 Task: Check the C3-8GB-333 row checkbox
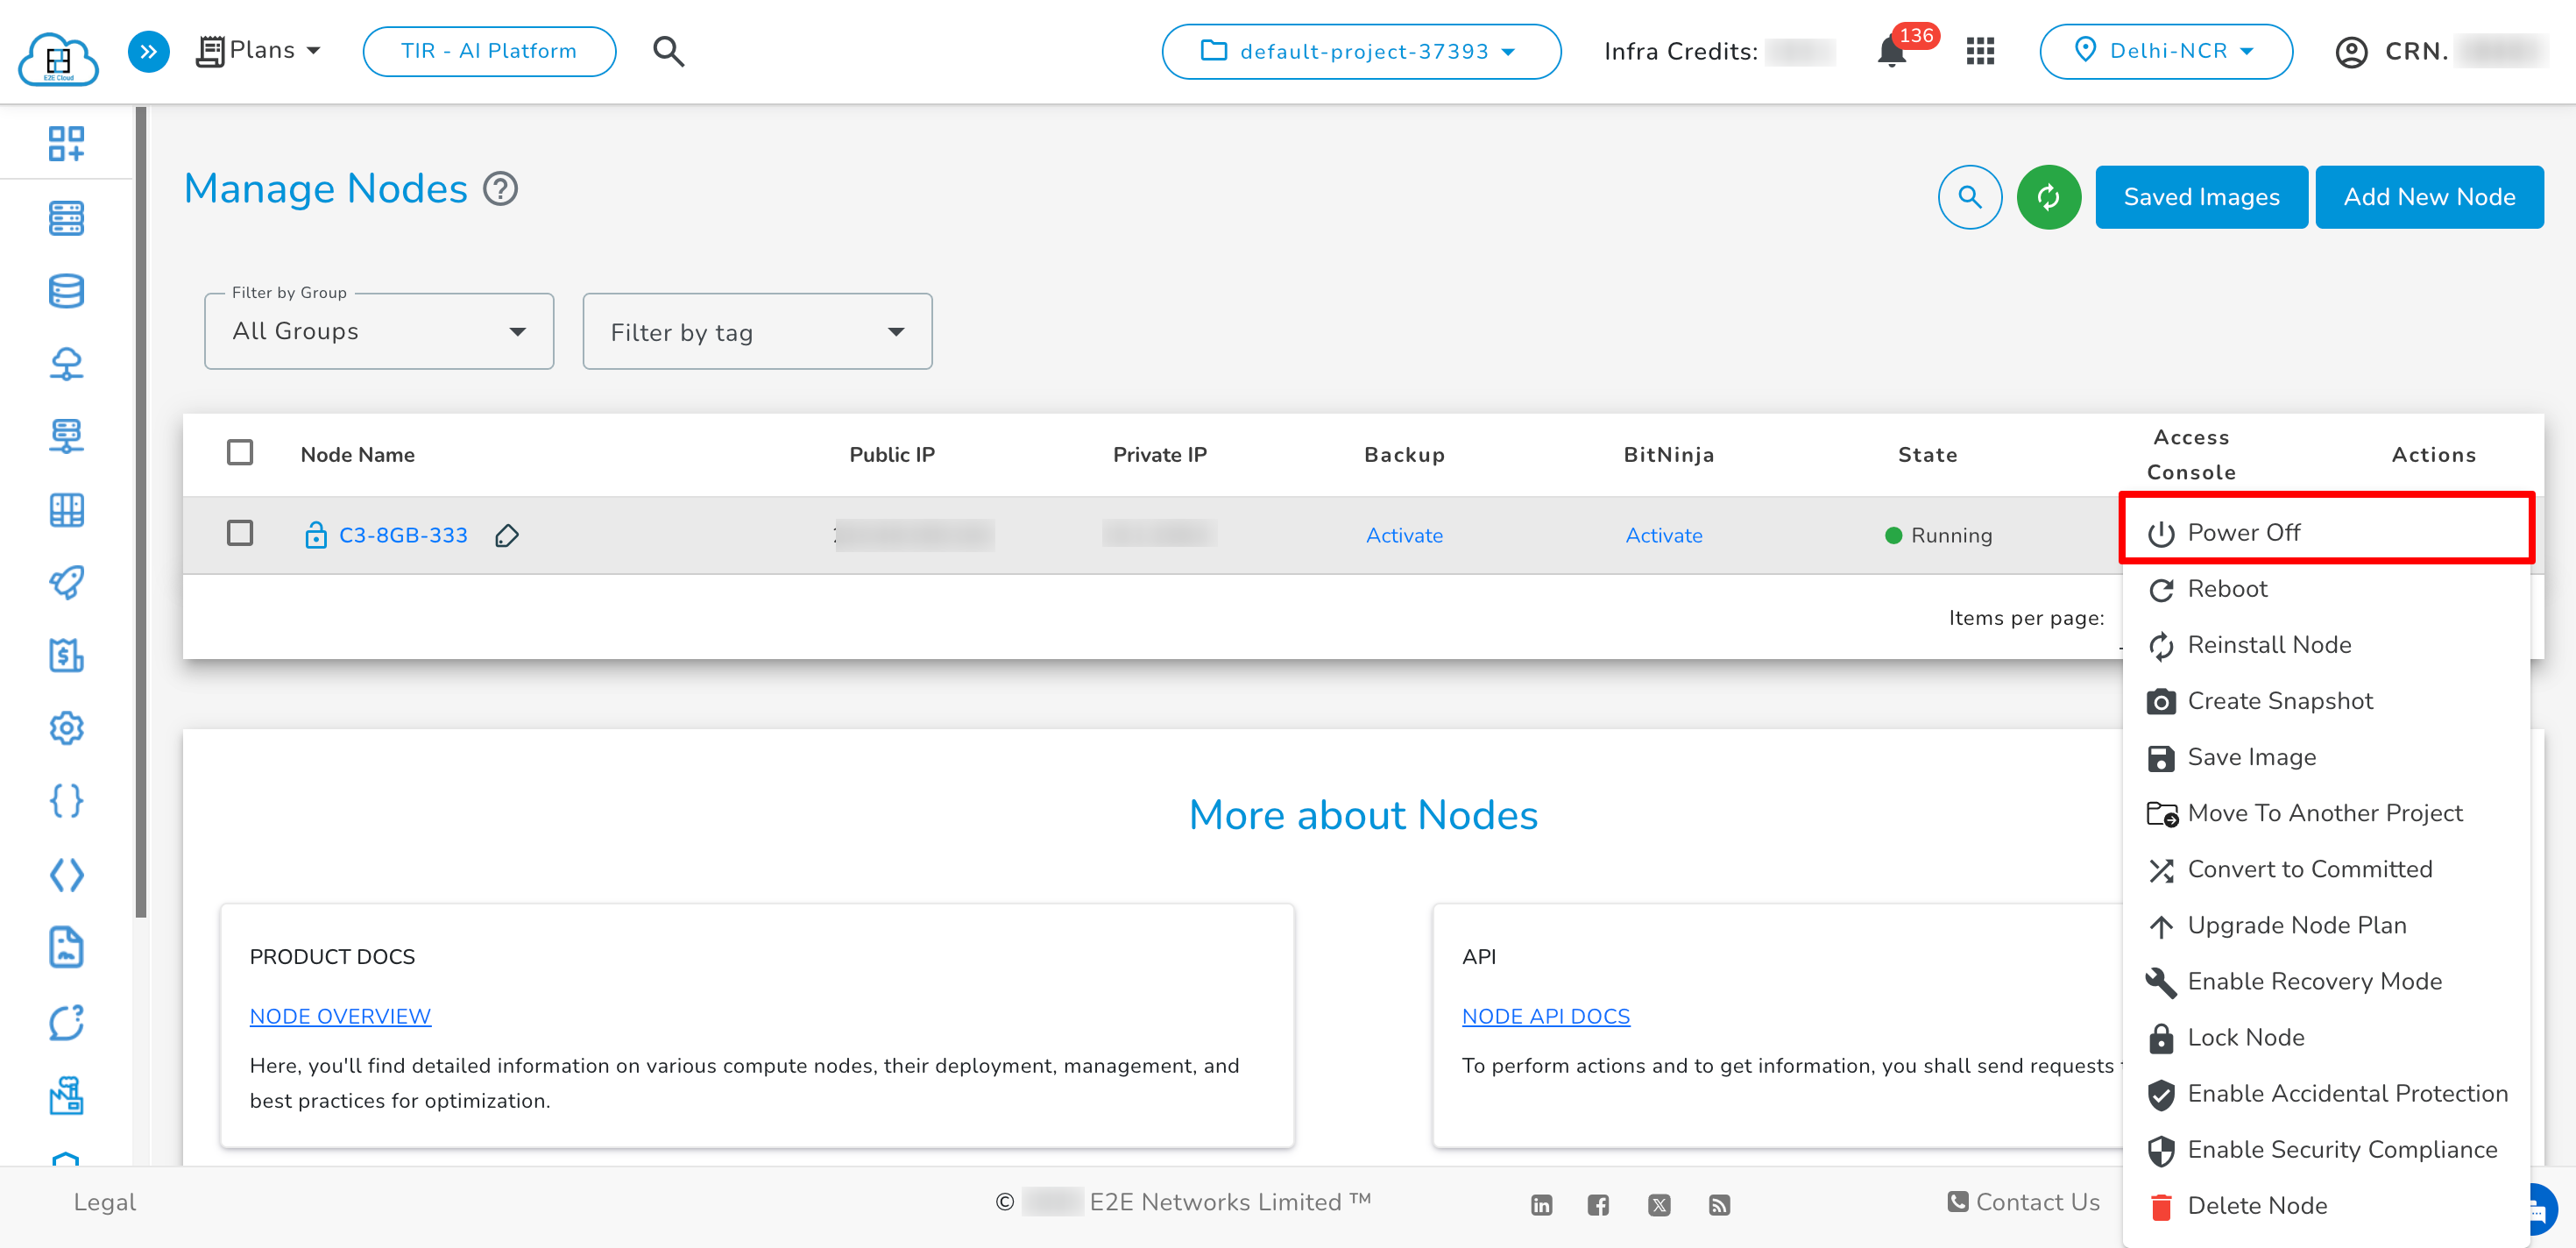[x=240, y=533]
